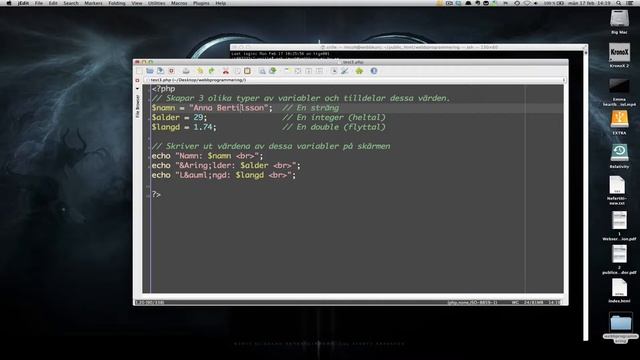Screen dimensions: 640x360
Task: Open the jEdit application menu
Action: 23,3
